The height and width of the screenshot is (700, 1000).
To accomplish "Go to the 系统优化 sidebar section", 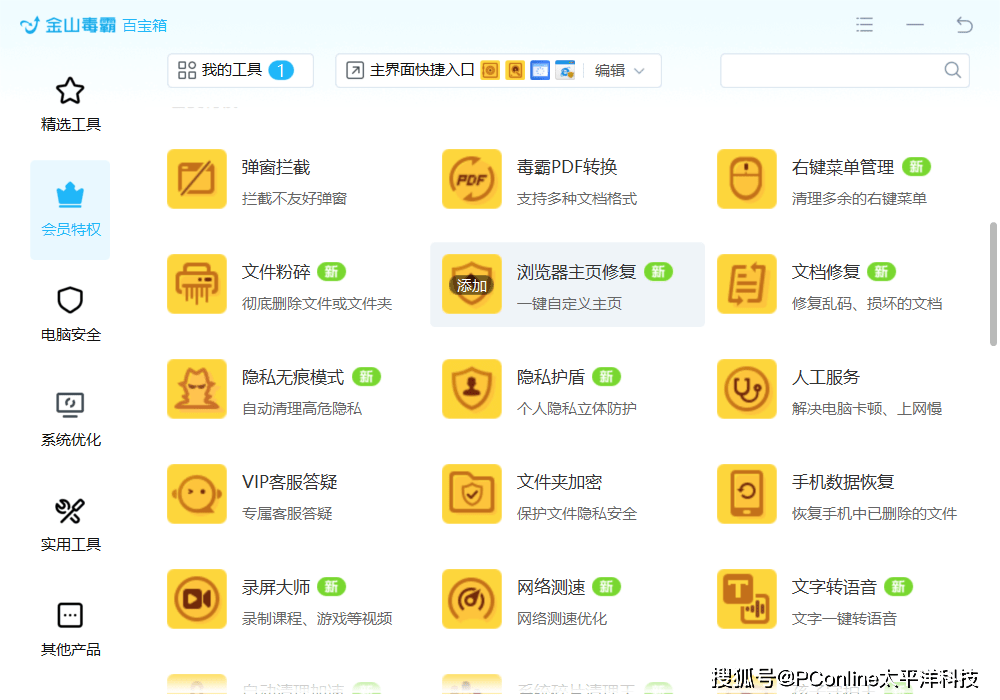I will 70,419.
